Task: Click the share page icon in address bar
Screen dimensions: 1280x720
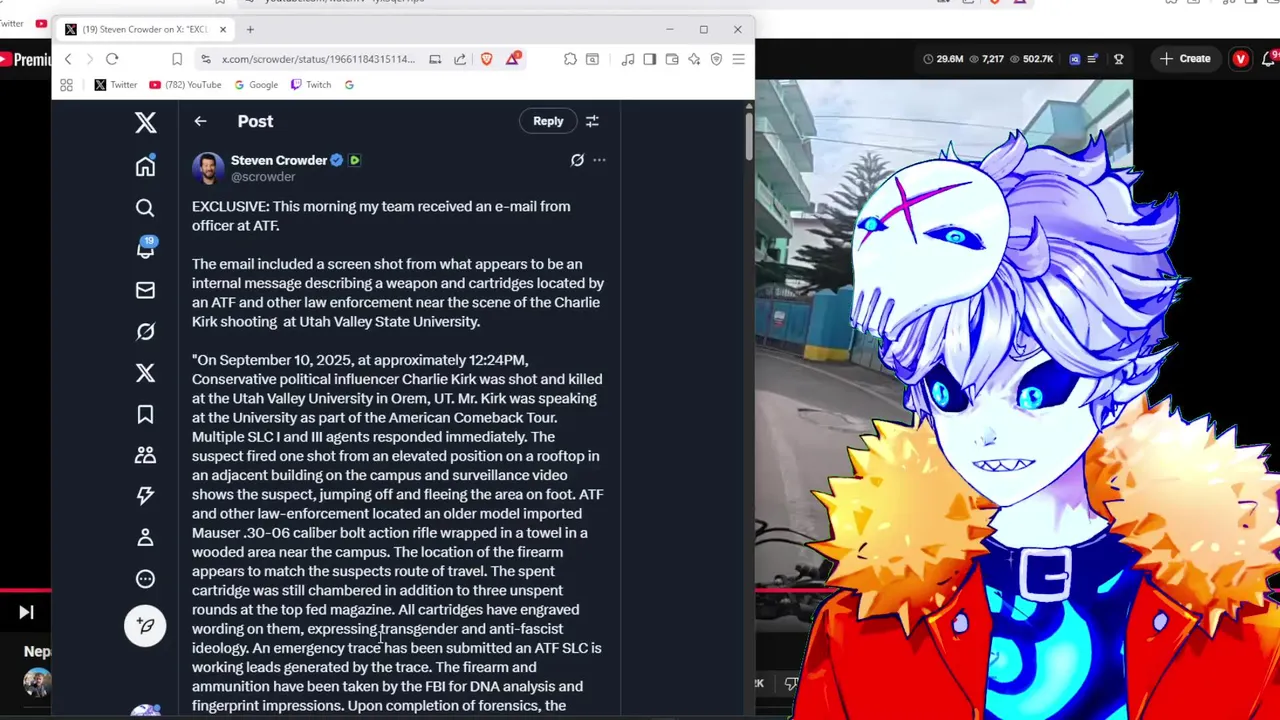Action: click(460, 59)
